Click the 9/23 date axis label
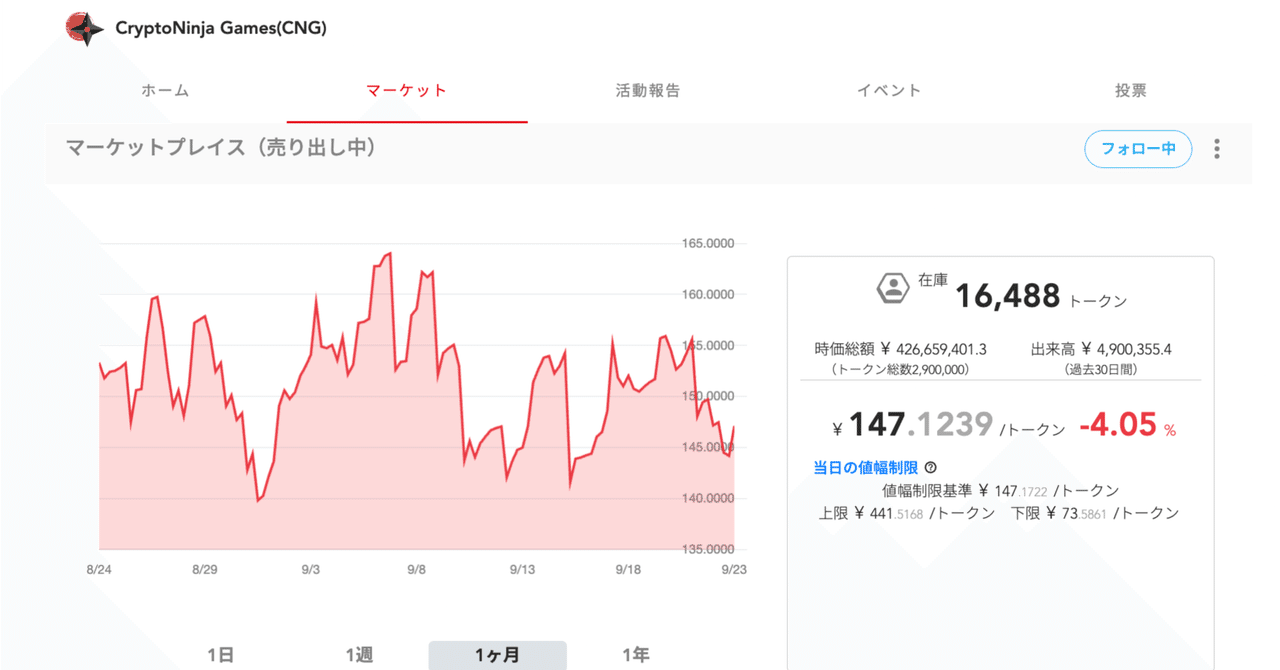Viewport: 1280px width, 670px height. tap(734, 569)
